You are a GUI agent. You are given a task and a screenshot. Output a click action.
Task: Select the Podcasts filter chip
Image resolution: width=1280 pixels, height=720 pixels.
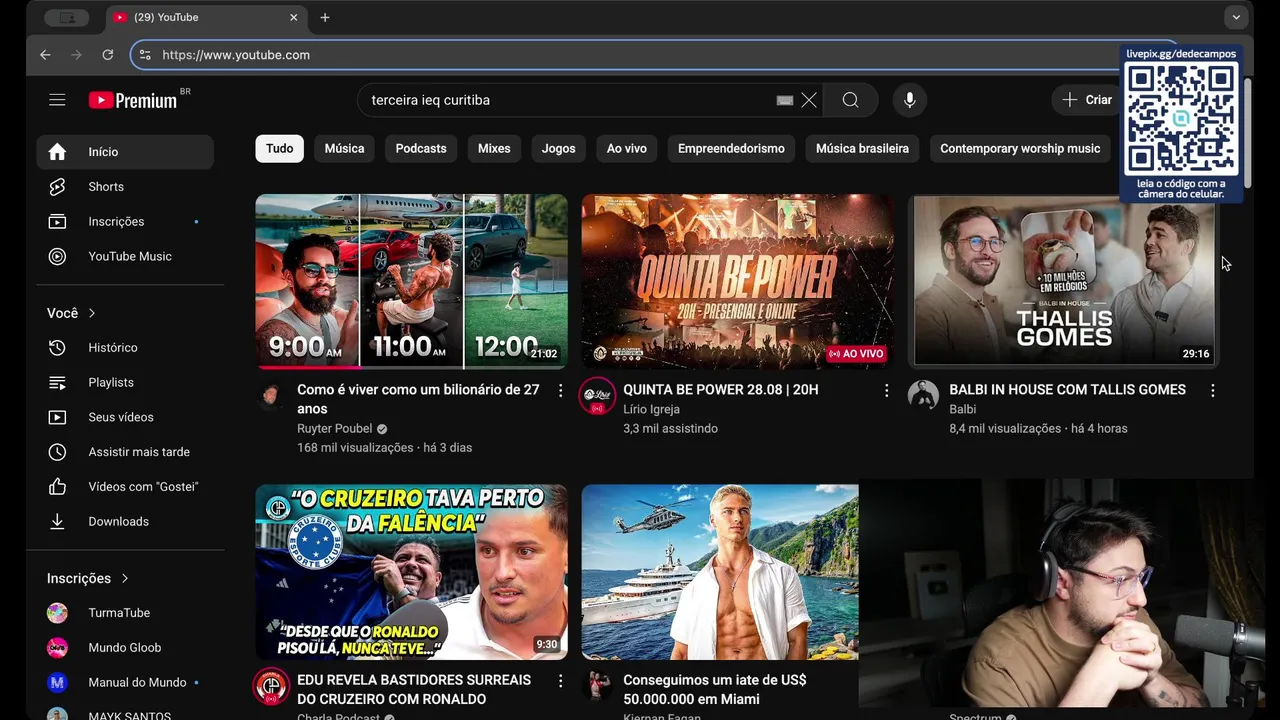pyautogui.click(x=421, y=149)
